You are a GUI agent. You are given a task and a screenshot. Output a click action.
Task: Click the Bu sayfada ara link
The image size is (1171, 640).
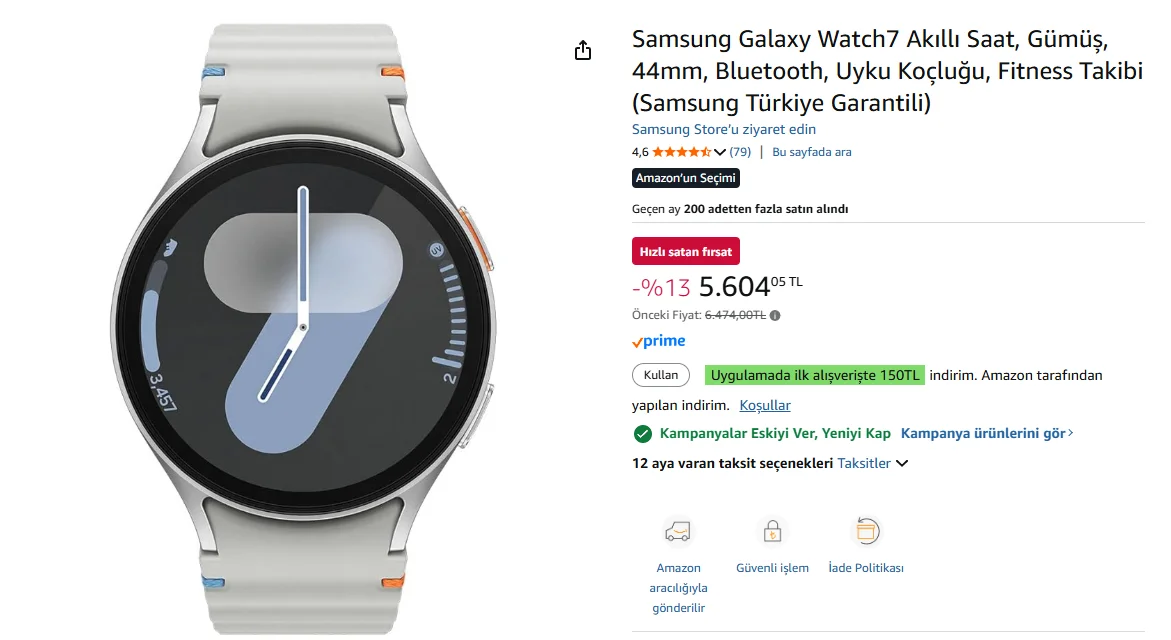[x=812, y=152]
